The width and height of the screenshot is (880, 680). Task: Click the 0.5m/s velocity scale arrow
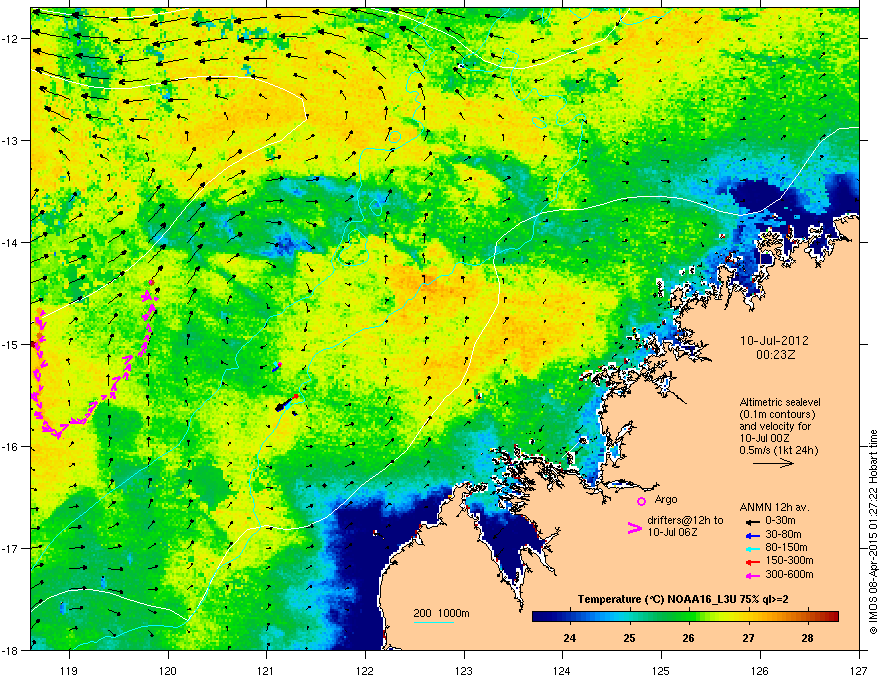[773, 463]
